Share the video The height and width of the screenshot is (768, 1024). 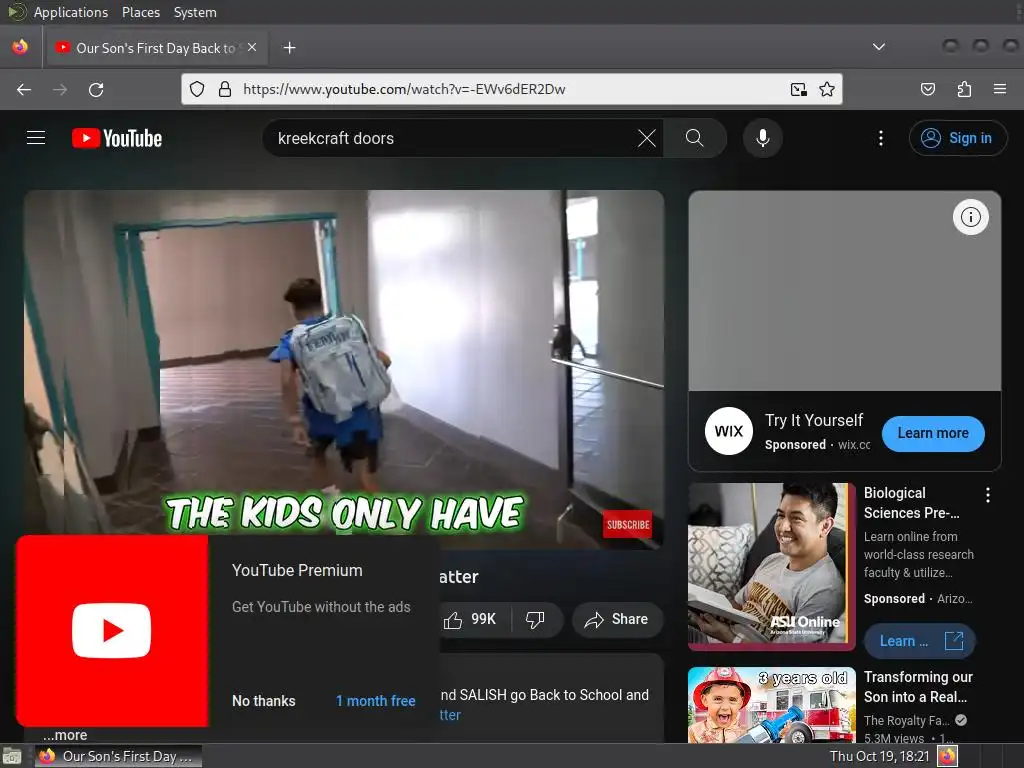(x=617, y=619)
